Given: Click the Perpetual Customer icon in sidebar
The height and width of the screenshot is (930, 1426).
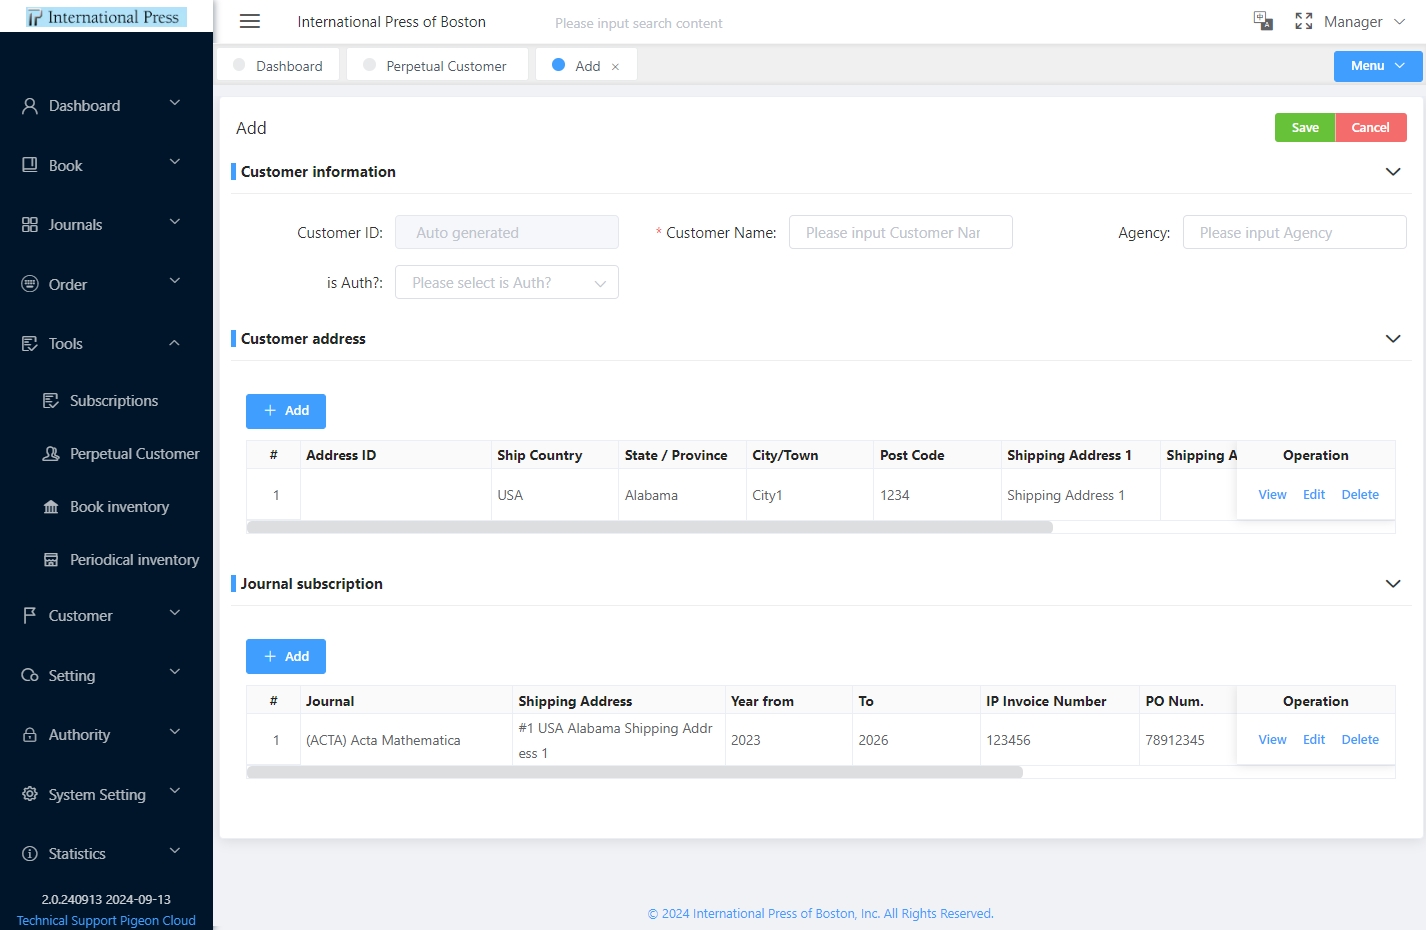Looking at the screenshot, I should (51, 454).
